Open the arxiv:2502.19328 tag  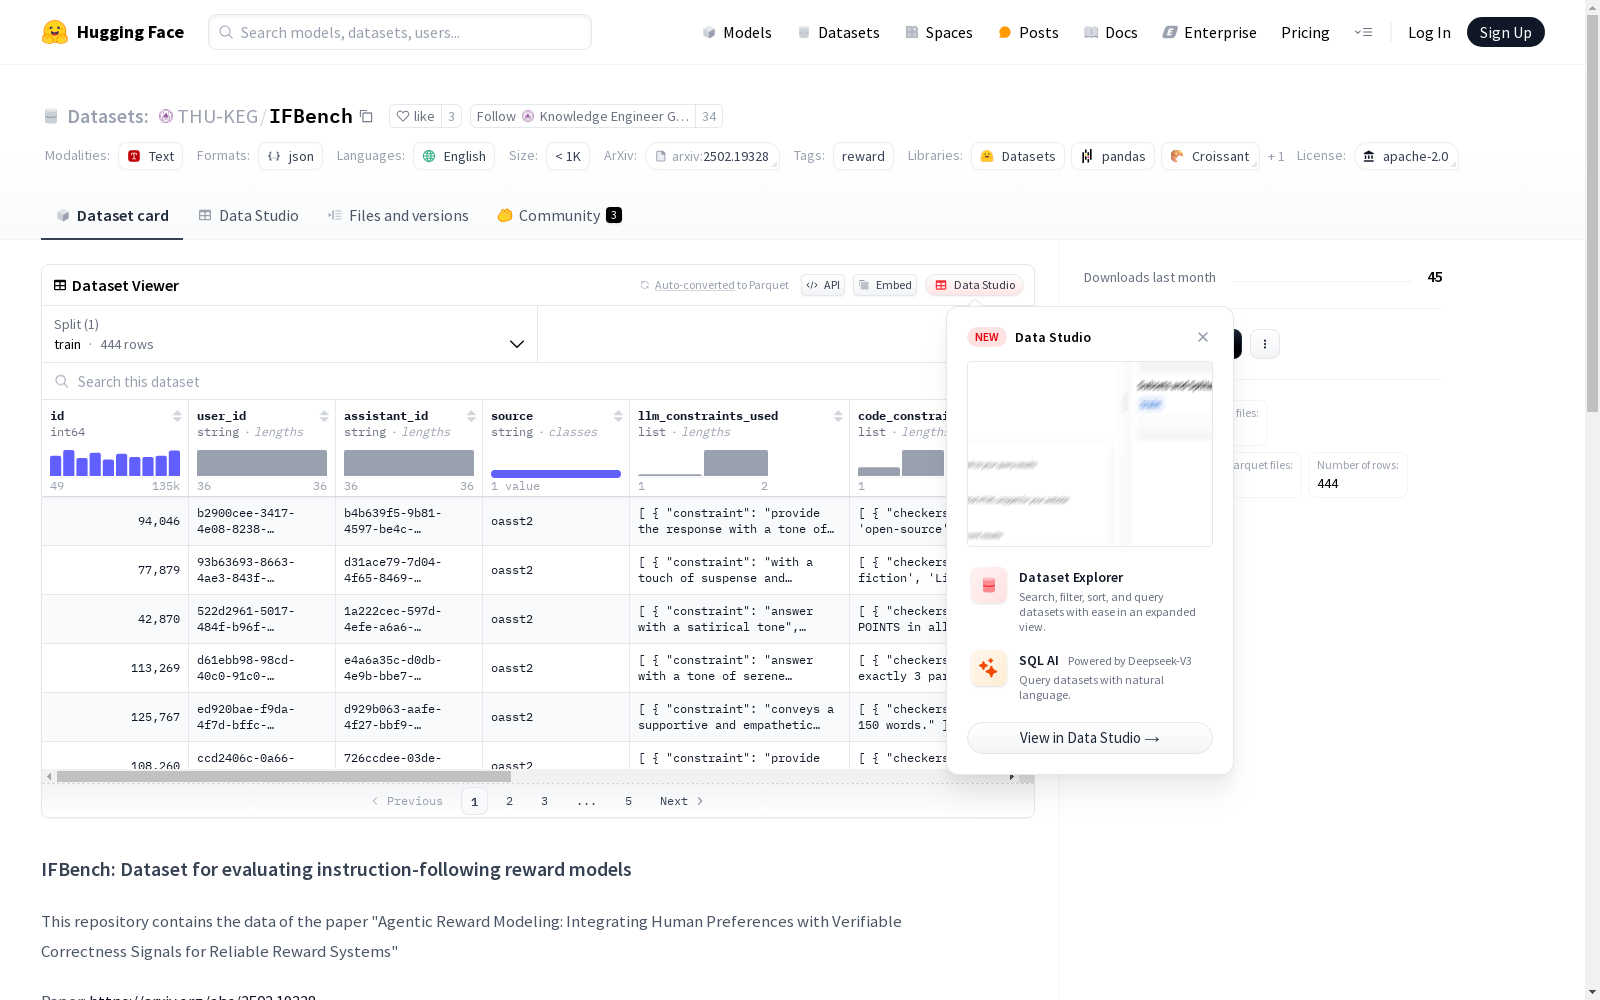[x=712, y=156]
